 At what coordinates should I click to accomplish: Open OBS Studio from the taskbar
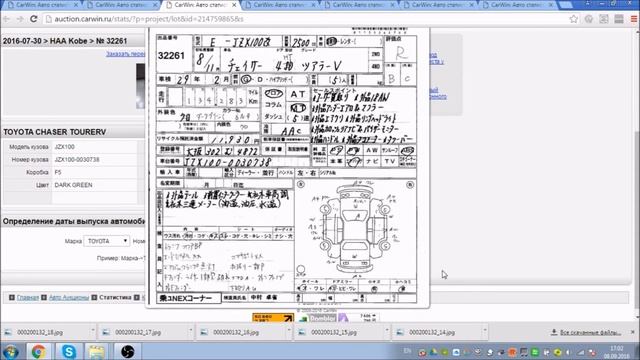(x=127, y=351)
